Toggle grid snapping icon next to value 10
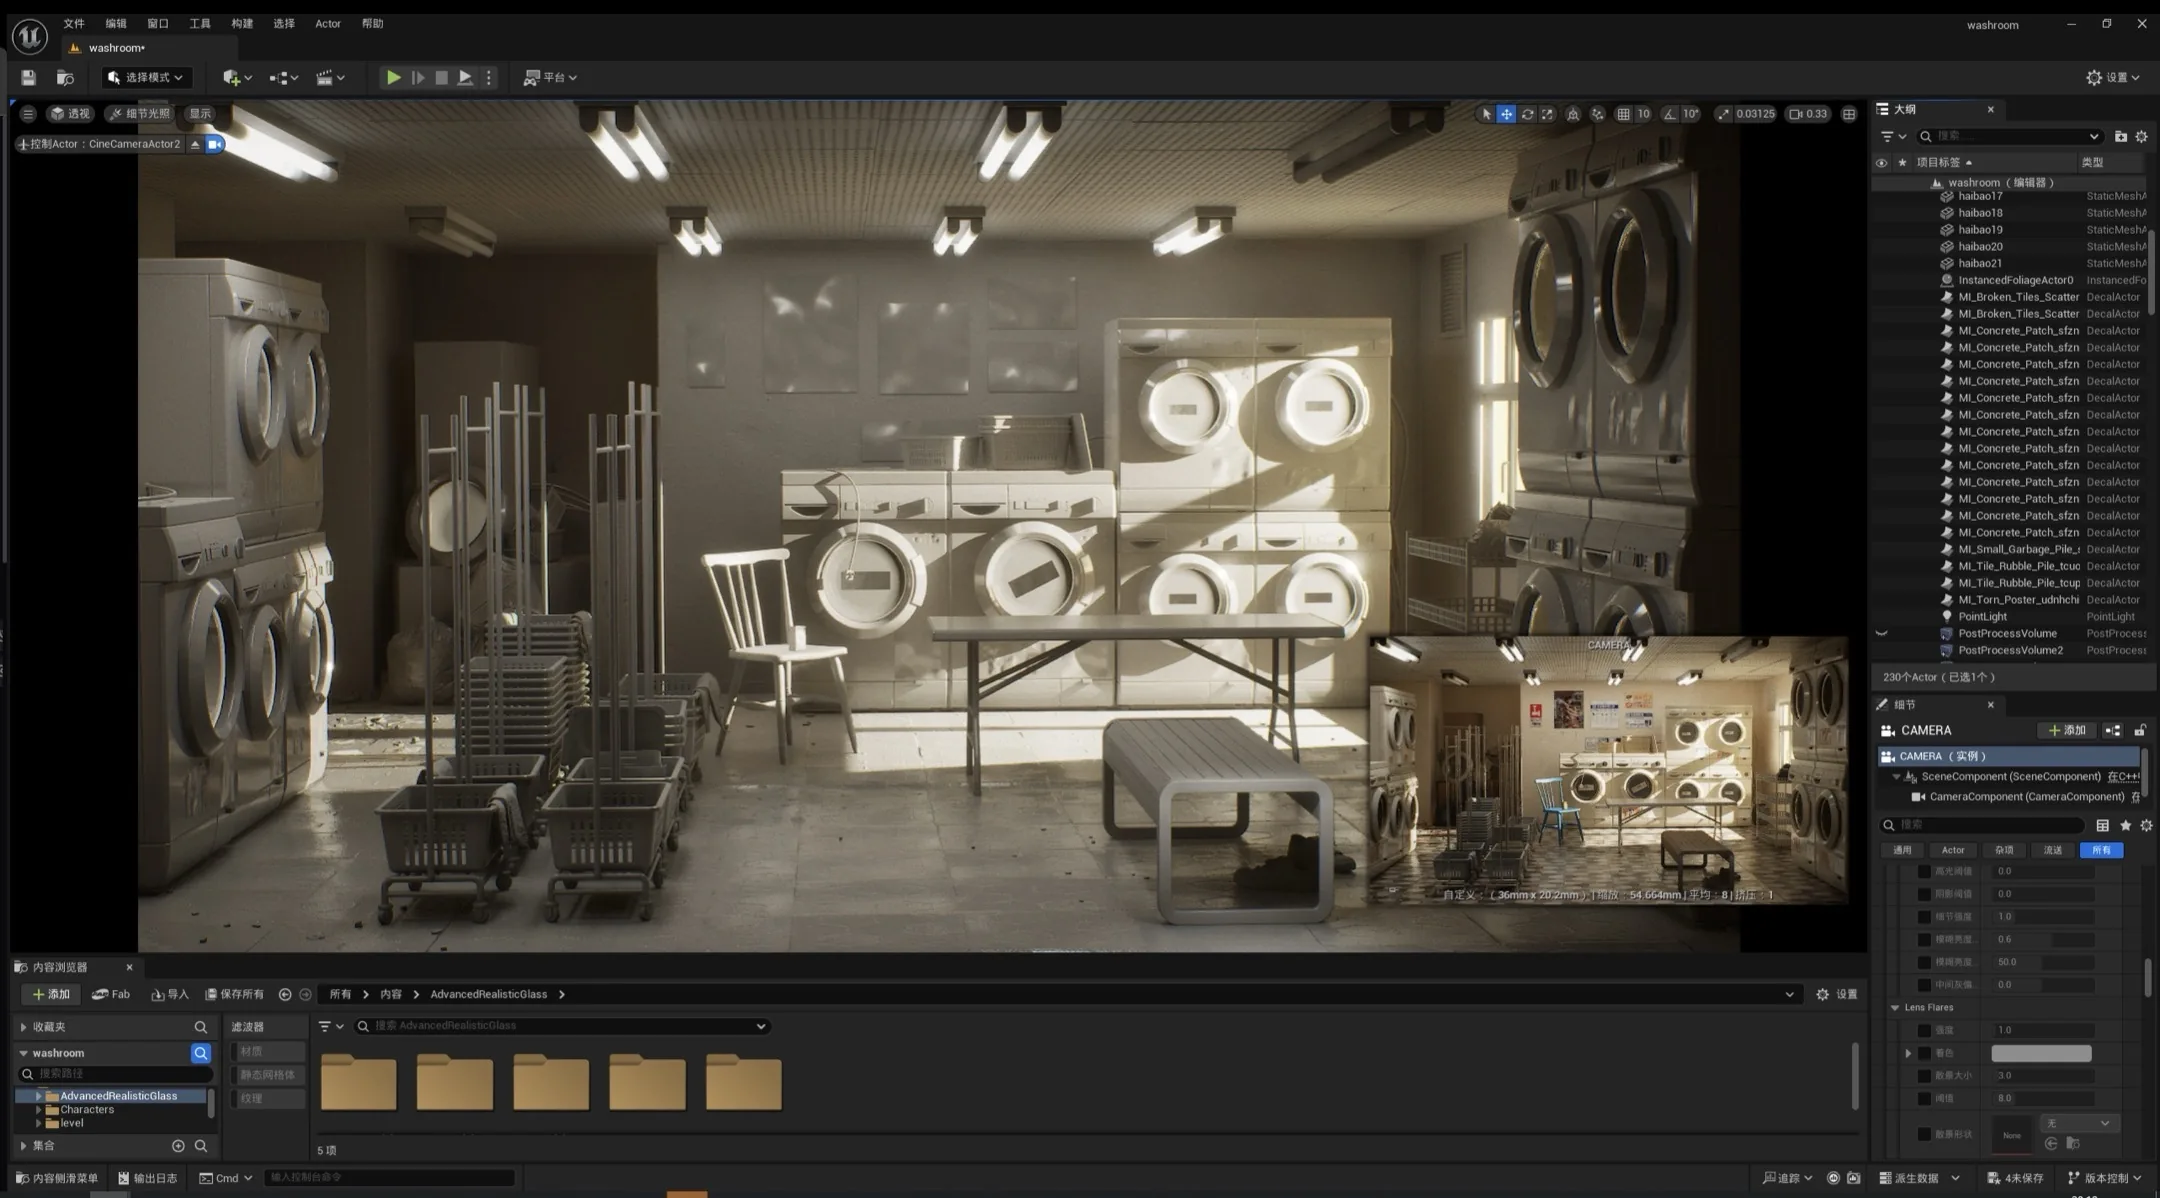 pos(1623,114)
